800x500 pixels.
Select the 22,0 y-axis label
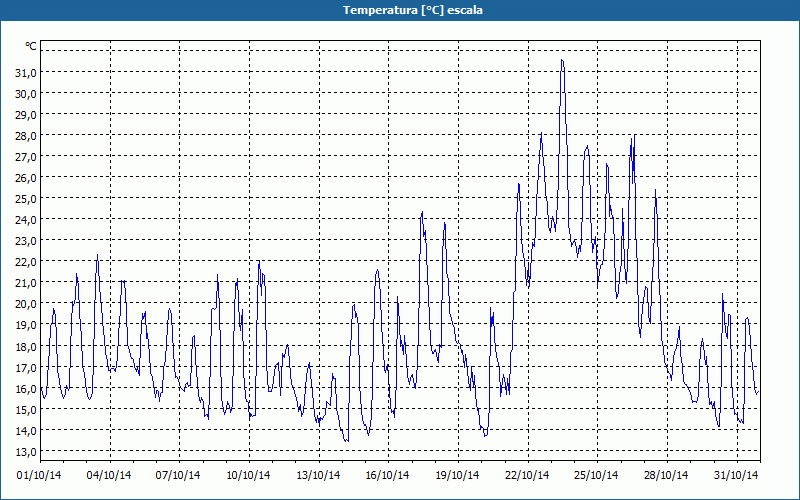pyautogui.click(x=26, y=262)
